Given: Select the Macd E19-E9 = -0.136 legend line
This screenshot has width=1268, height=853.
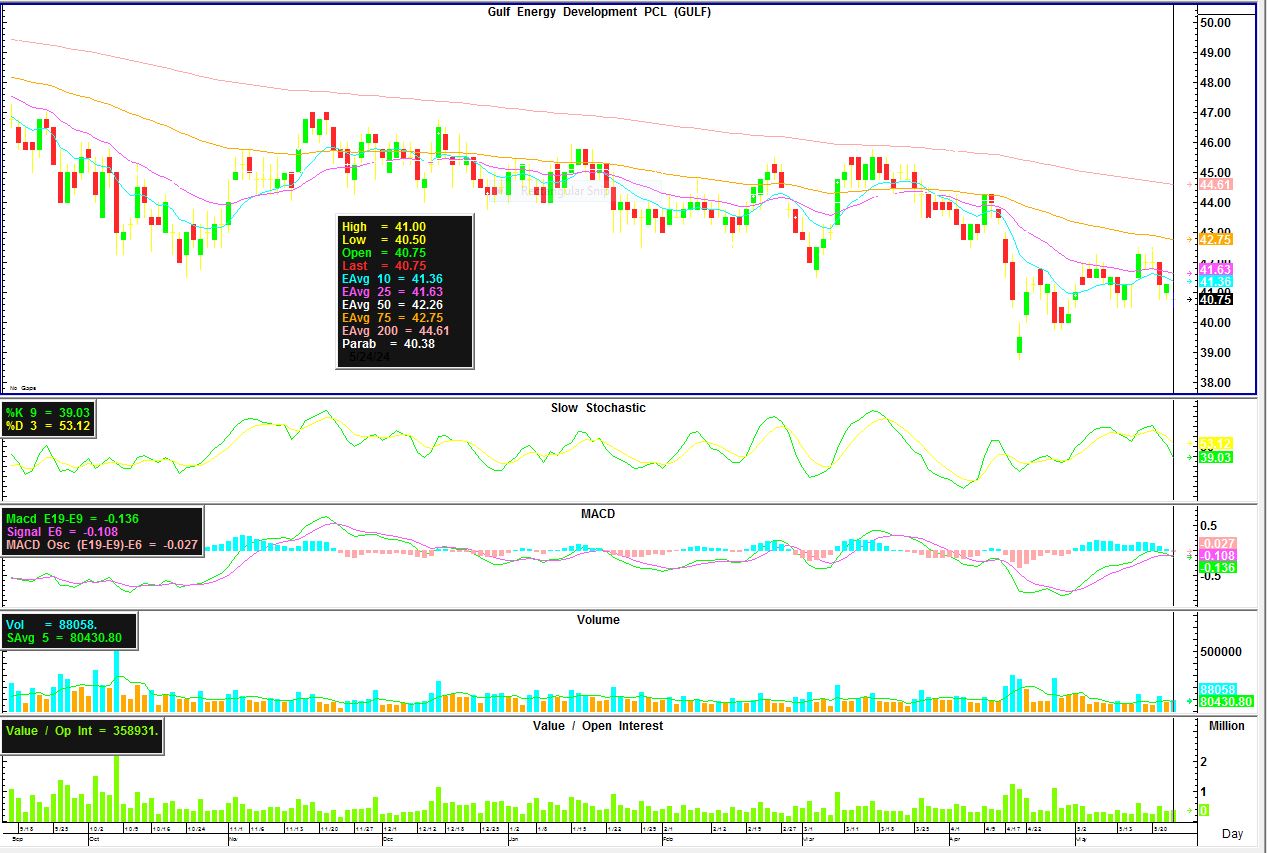Looking at the screenshot, I should 72,518.
